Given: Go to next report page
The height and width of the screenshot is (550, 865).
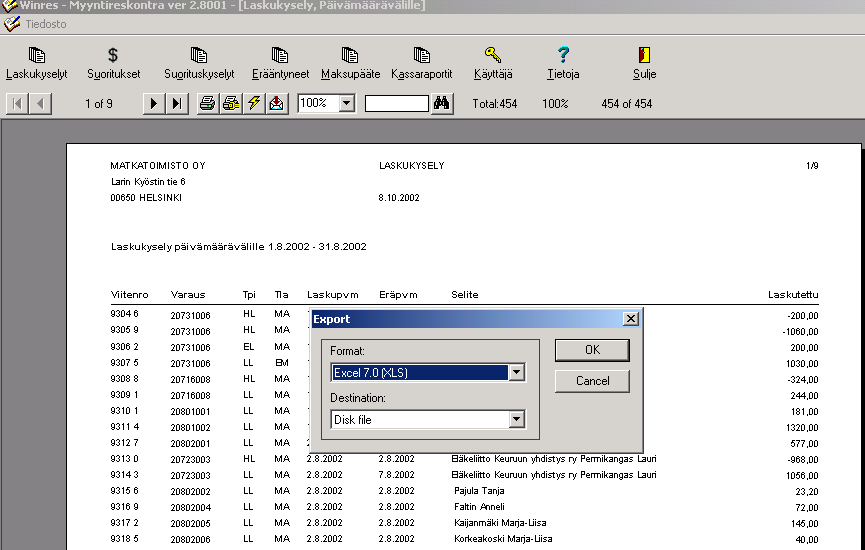Looking at the screenshot, I should click(154, 104).
